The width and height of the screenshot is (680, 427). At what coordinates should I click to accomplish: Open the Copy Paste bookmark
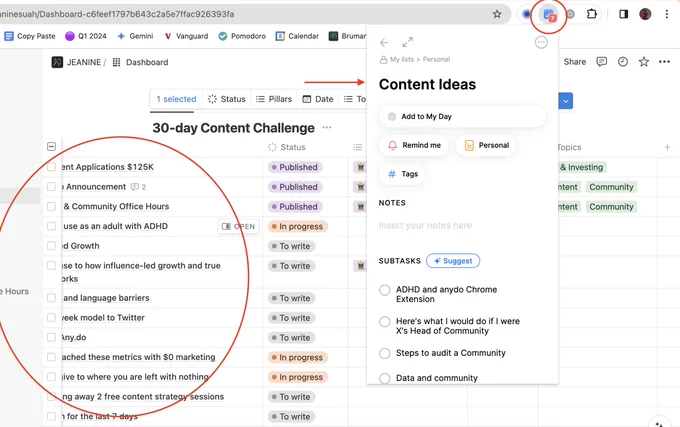[x=30, y=36]
